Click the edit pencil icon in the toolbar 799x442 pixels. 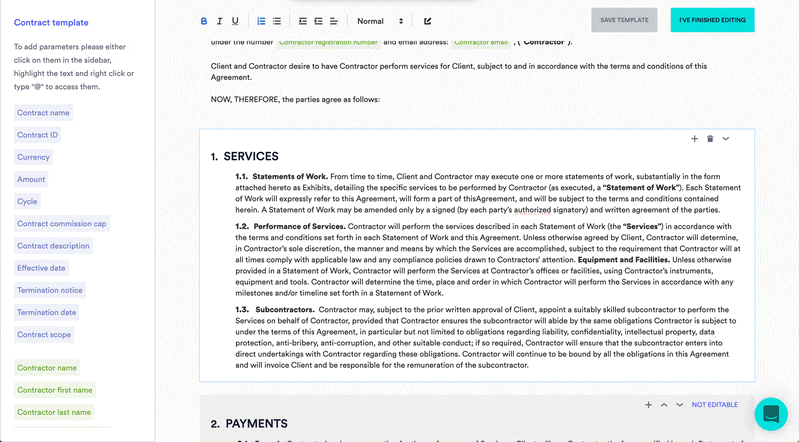point(428,21)
